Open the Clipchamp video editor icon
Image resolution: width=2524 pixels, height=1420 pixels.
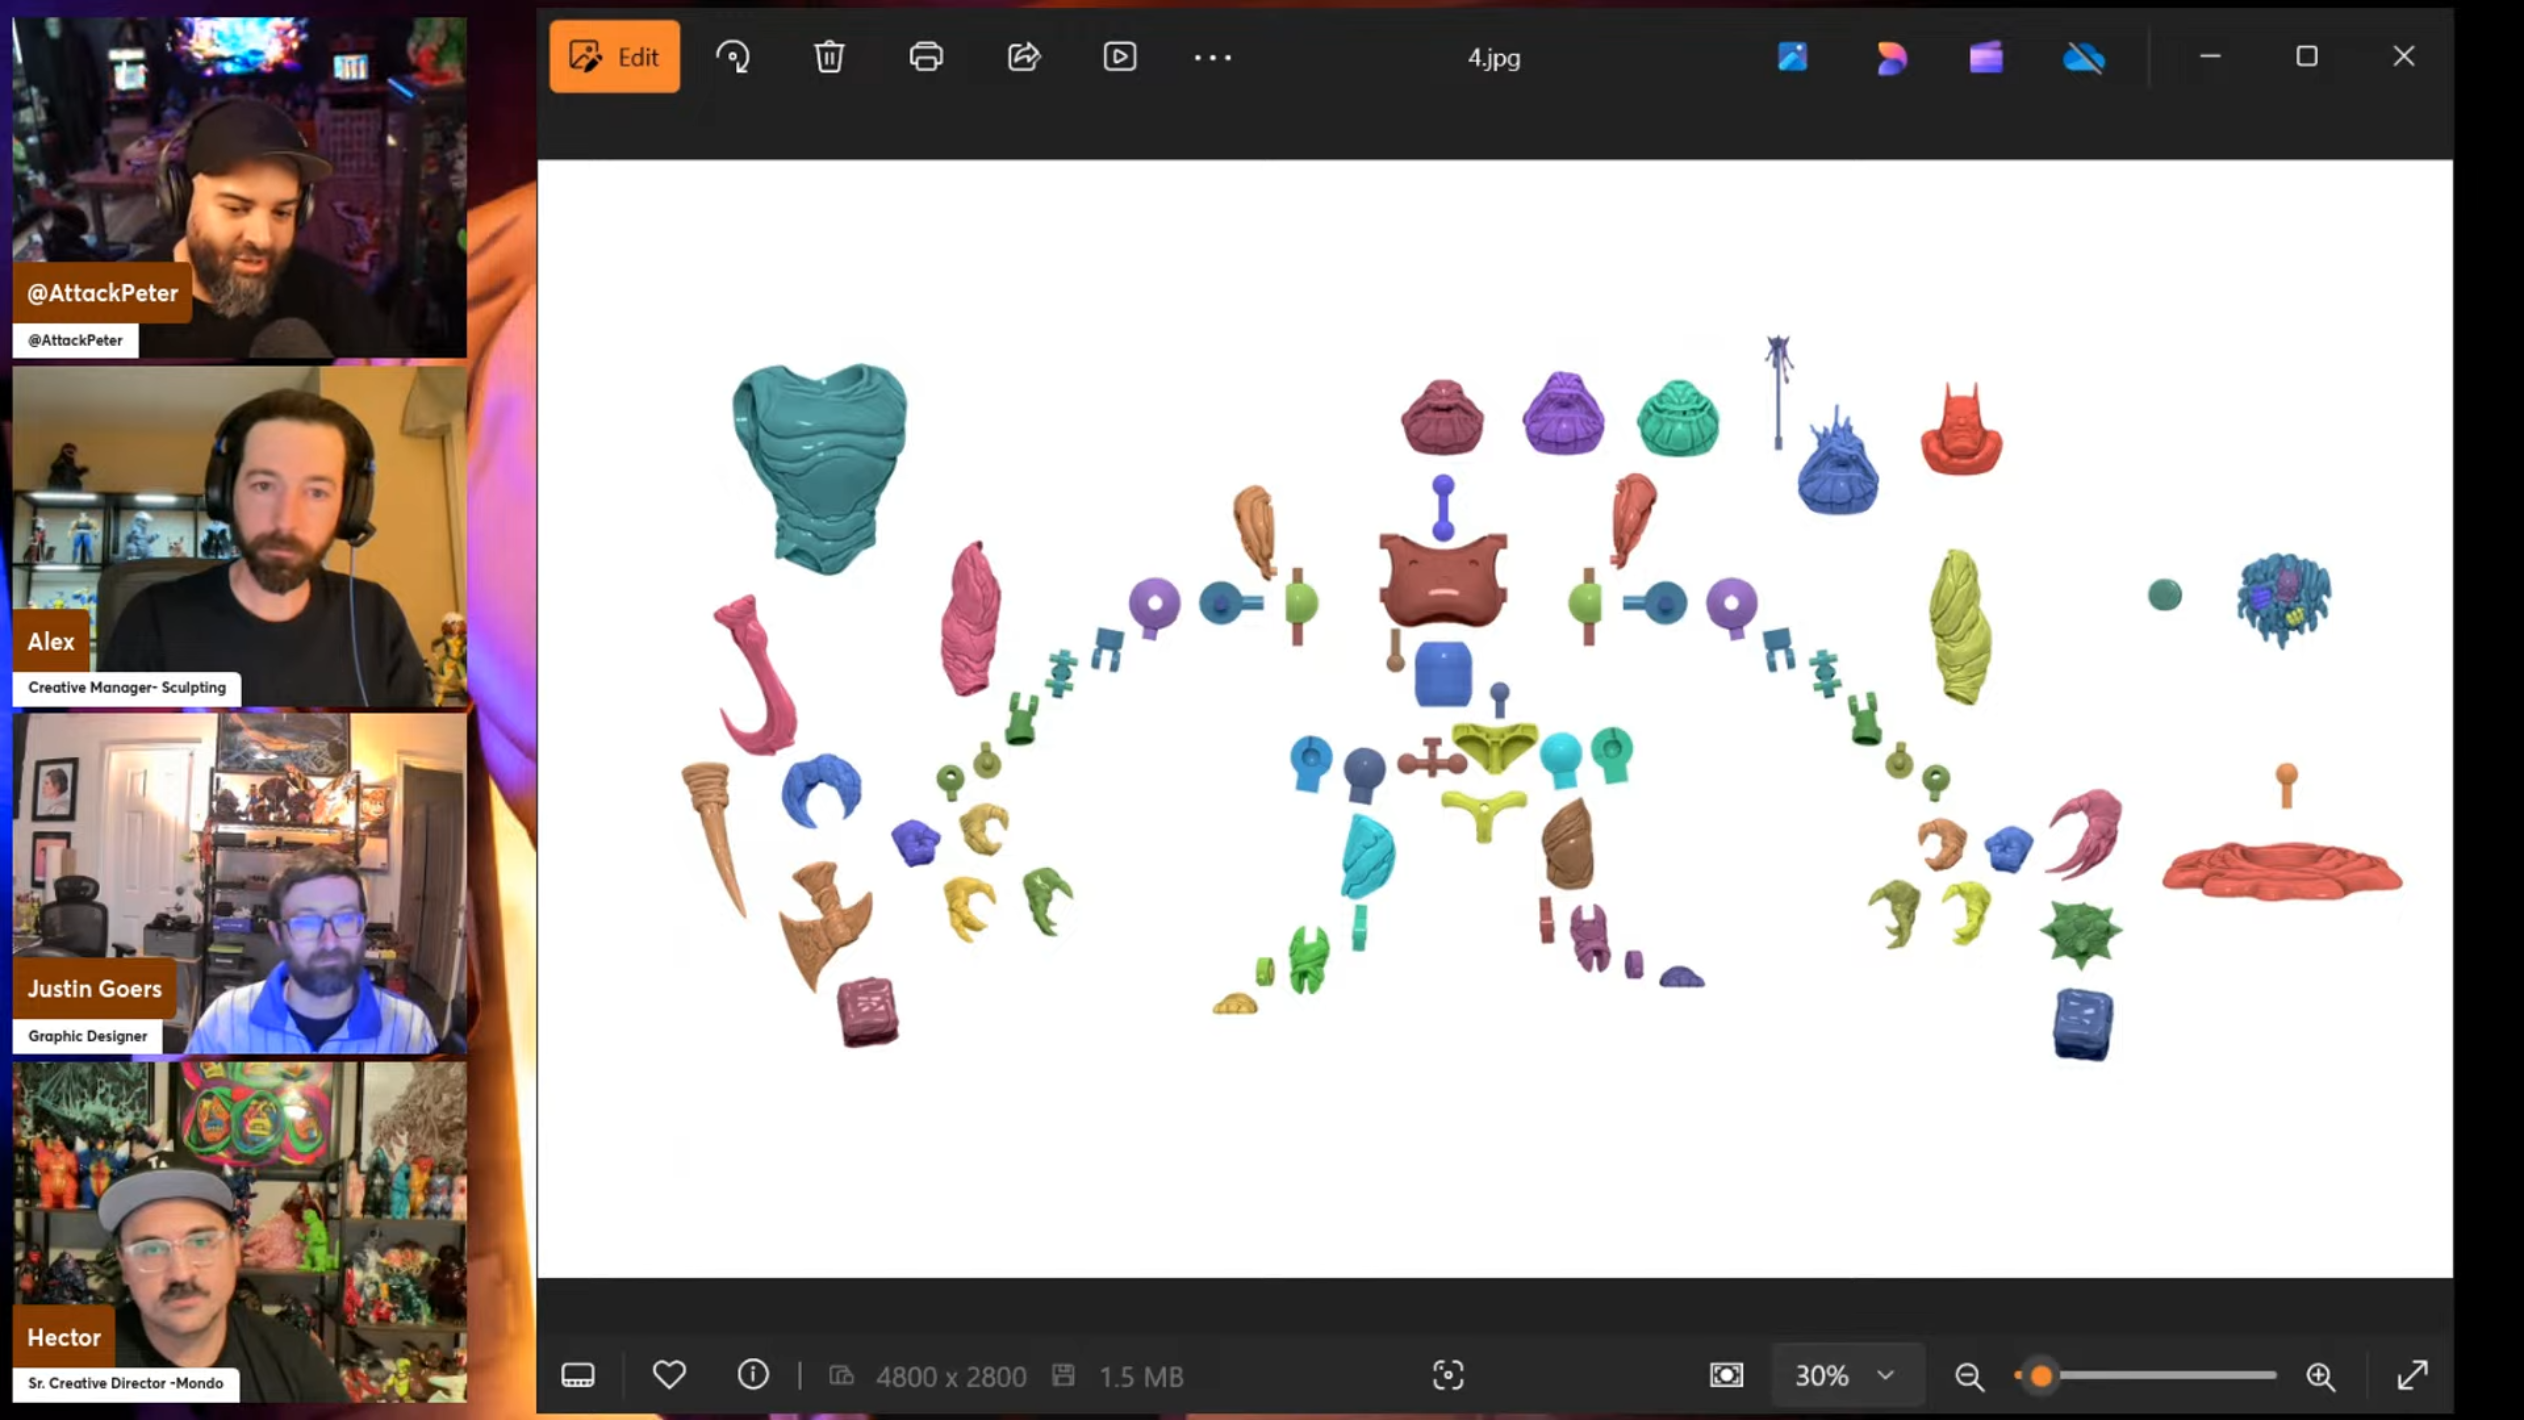(x=1986, y=58)
